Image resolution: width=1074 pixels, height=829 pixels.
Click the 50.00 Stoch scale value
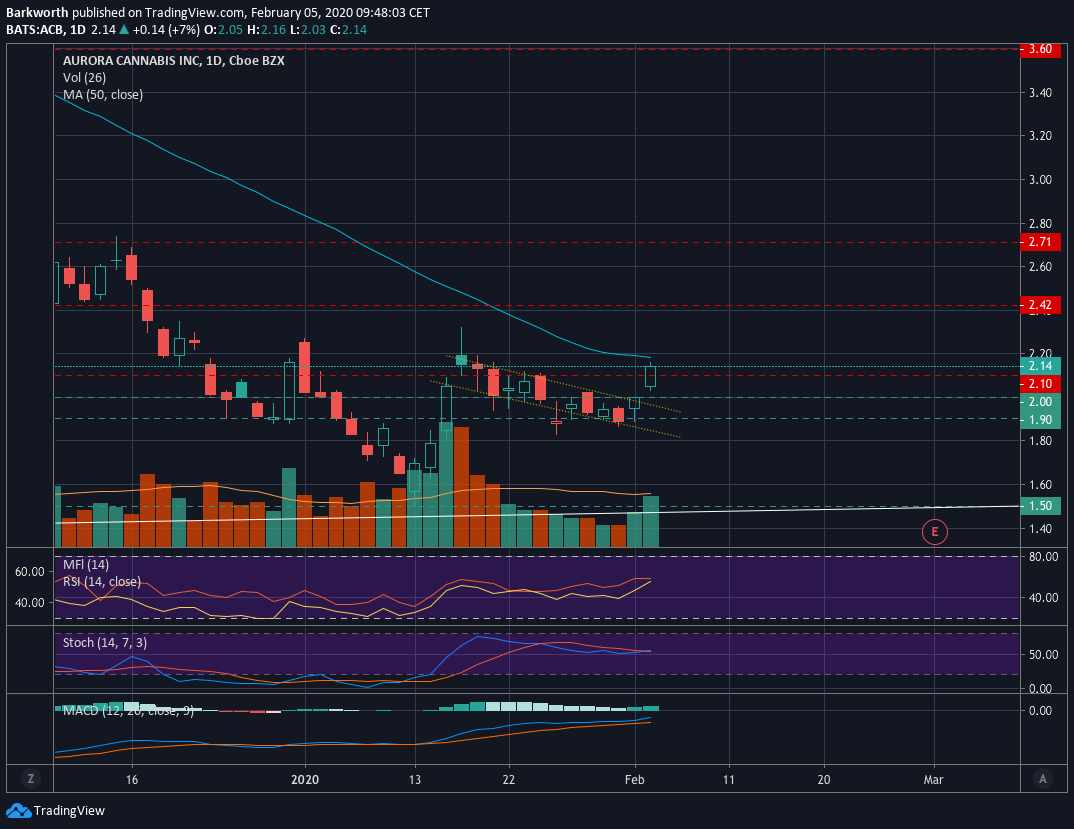[x=1043, y=654]
